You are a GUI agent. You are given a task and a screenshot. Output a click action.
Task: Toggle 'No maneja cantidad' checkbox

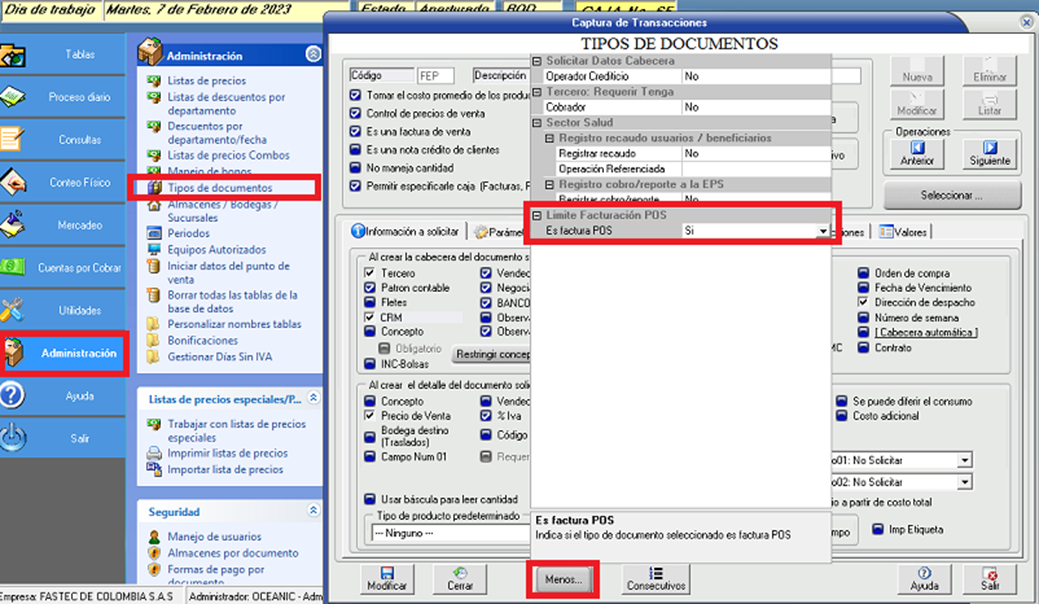(356, 167)
